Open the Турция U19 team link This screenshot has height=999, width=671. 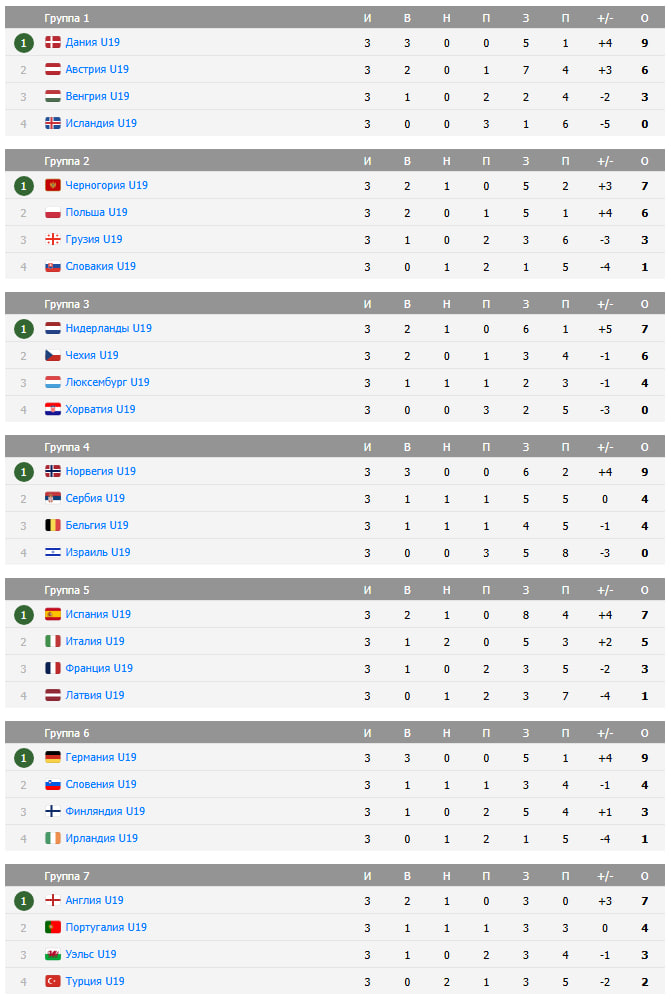coord(95,981)
